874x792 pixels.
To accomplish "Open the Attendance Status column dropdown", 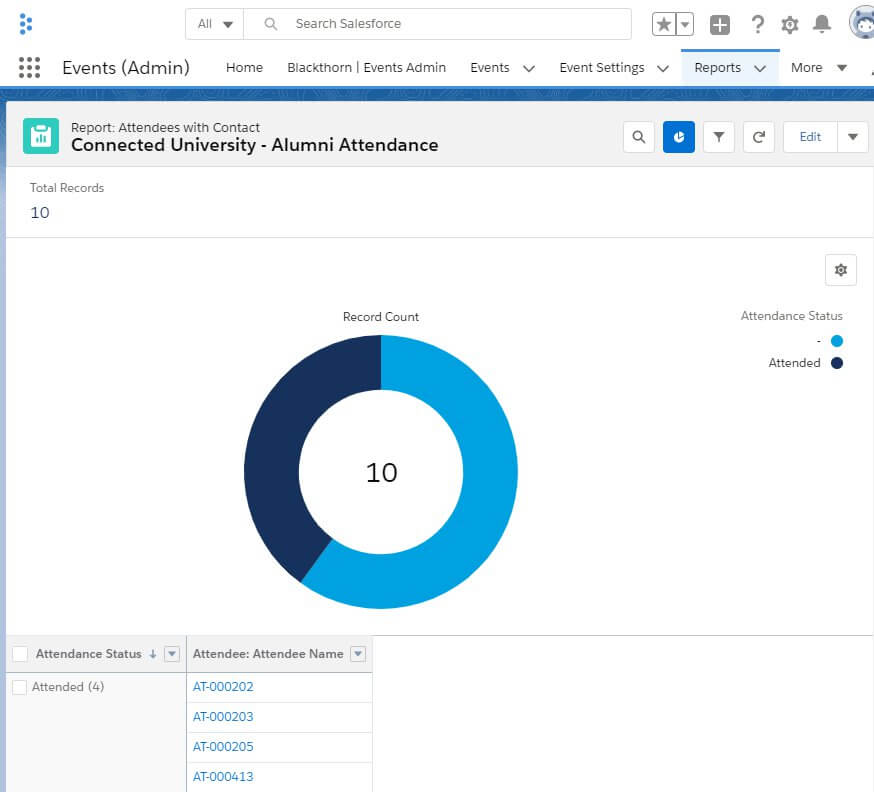I will click(x=171, y=654).
